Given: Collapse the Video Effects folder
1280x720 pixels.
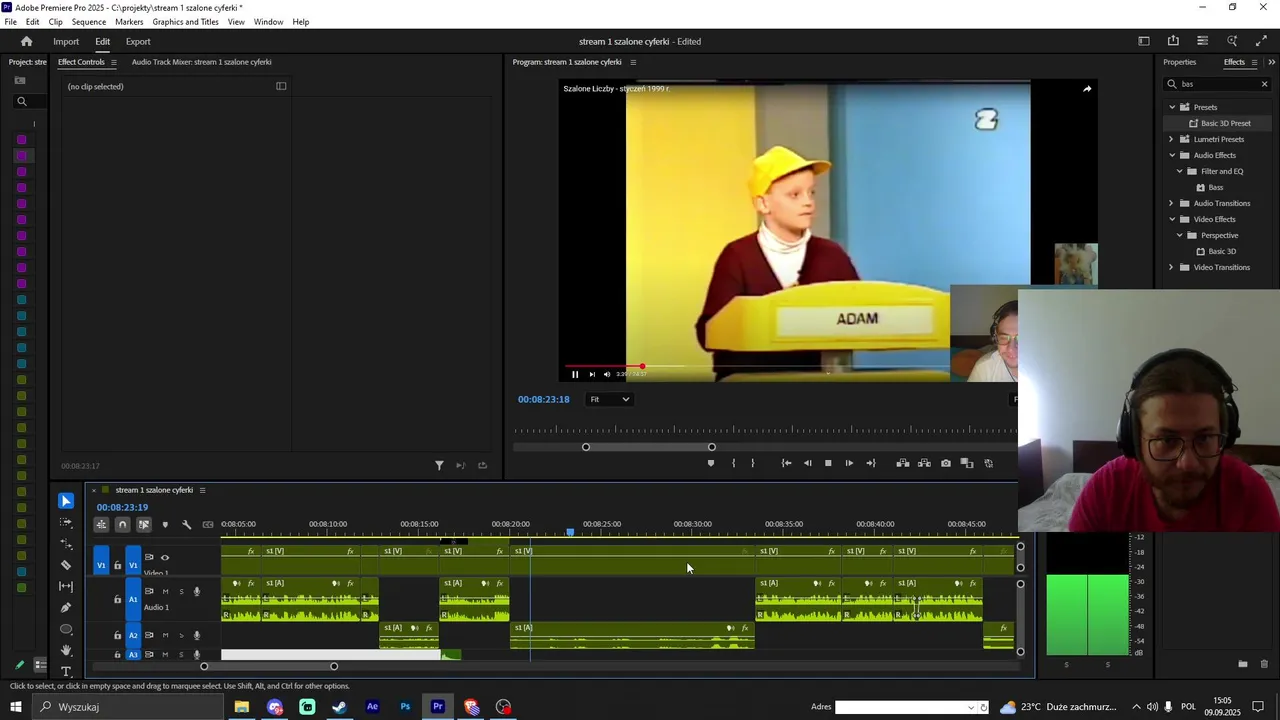Looking at the screenshot, I should click(x=1172, y=219).
